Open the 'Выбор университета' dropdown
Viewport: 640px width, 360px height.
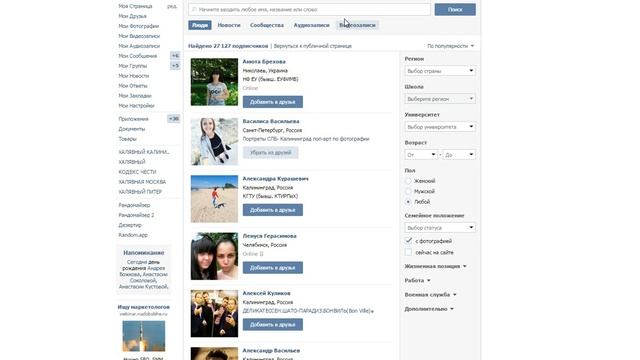pyautogui.click(x=440, y=127)
